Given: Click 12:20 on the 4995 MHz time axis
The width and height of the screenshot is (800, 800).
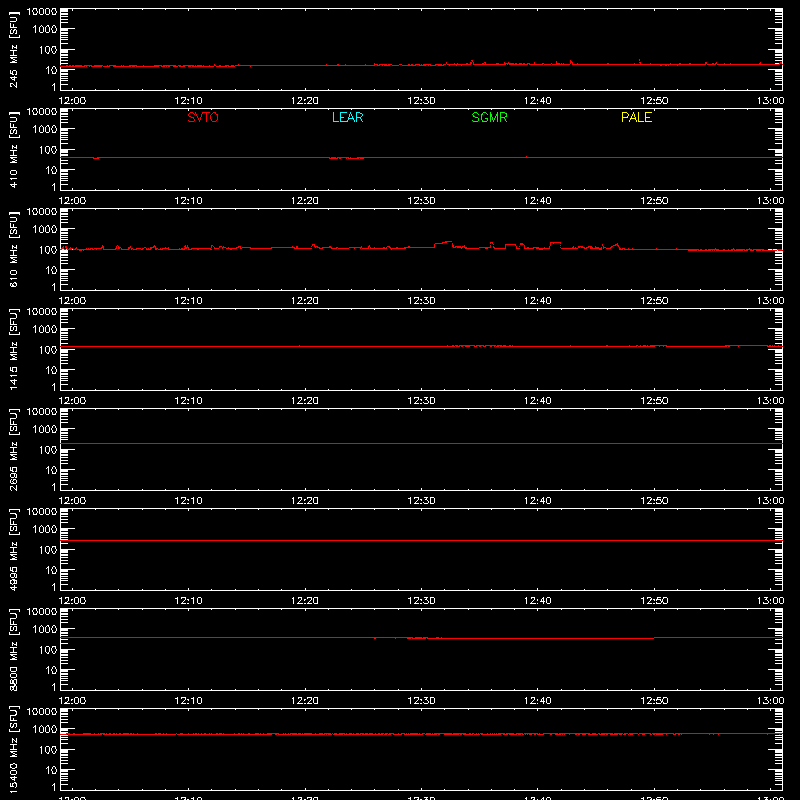Looking at the screenshot, I should [x=305, y=601].
